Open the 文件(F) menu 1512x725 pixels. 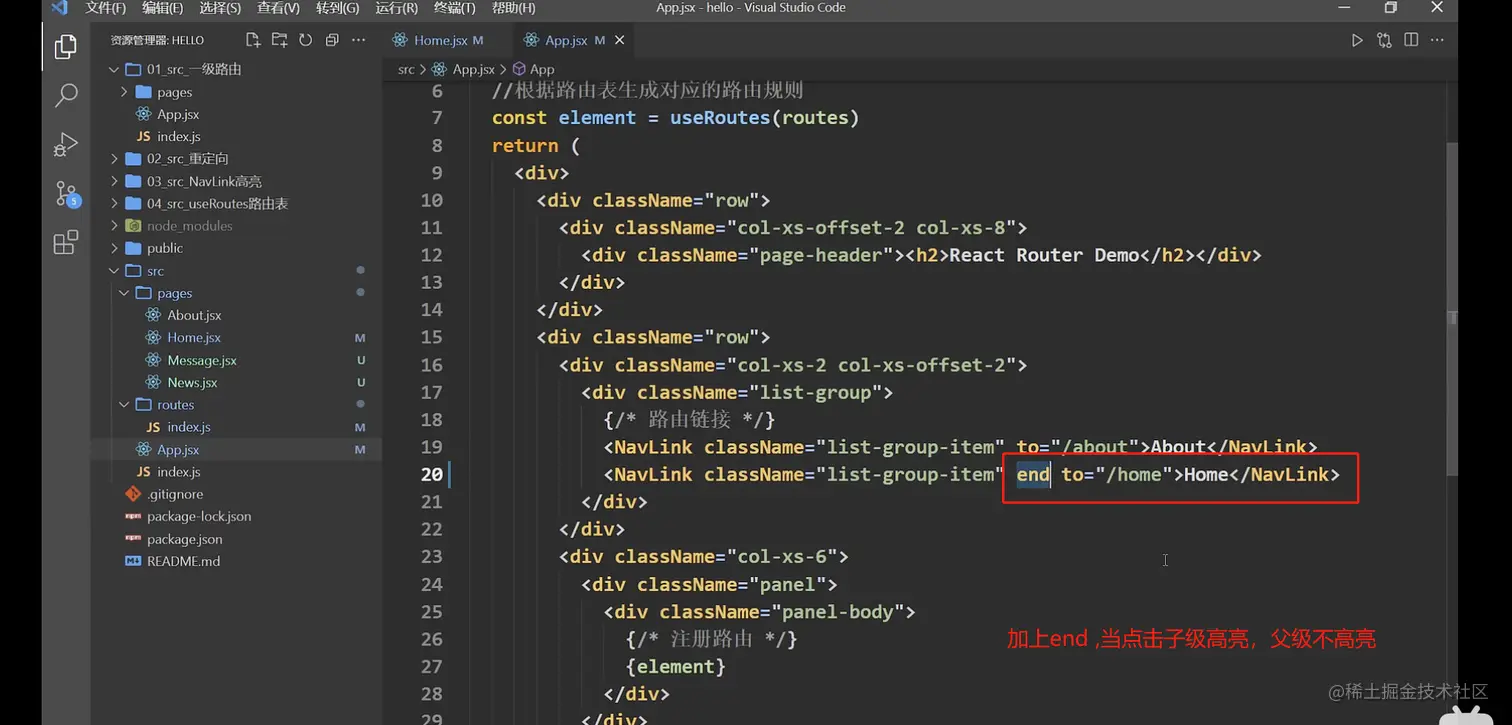(106, 8)
